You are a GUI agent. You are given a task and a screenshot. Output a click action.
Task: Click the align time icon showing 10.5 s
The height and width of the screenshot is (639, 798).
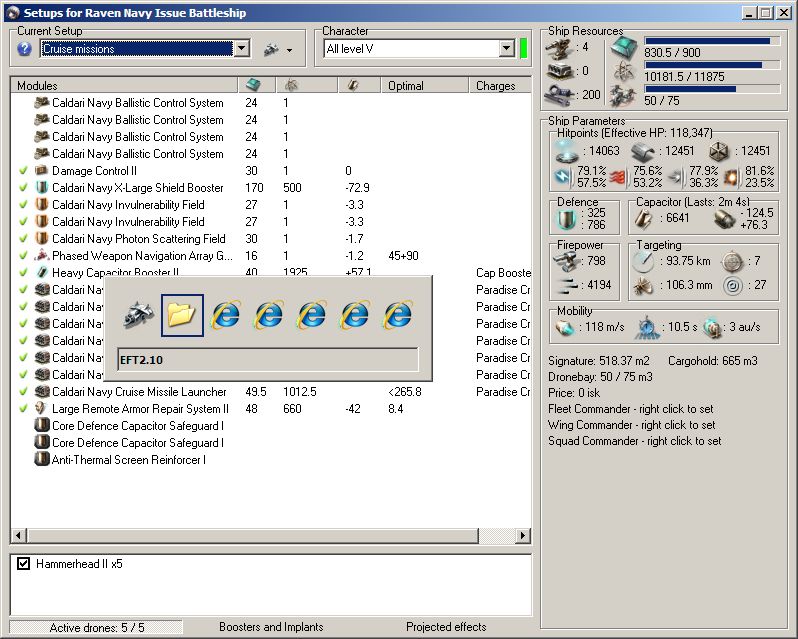tap(646, 327)
